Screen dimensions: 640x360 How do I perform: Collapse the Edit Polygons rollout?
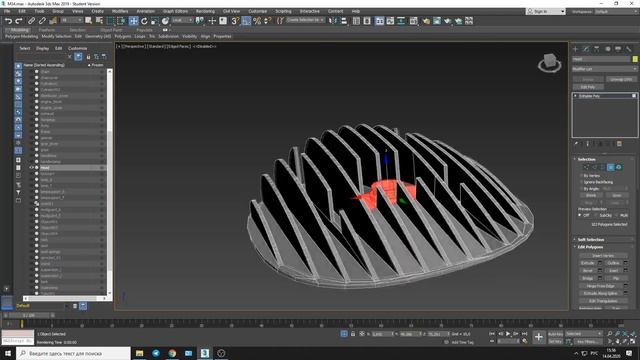(x=590, y=247)
